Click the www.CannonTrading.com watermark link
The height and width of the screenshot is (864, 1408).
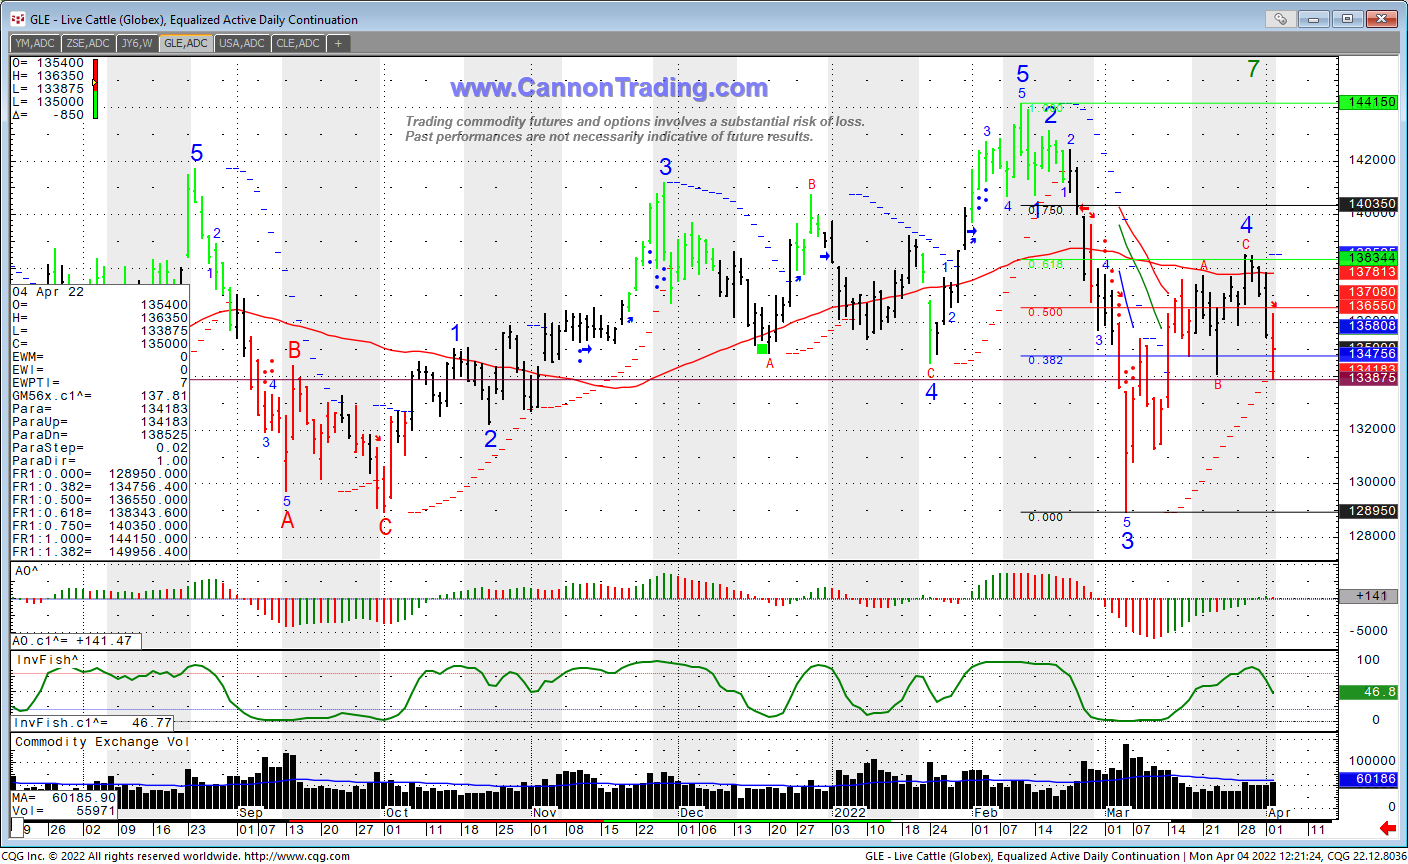[x=609, y=88]
